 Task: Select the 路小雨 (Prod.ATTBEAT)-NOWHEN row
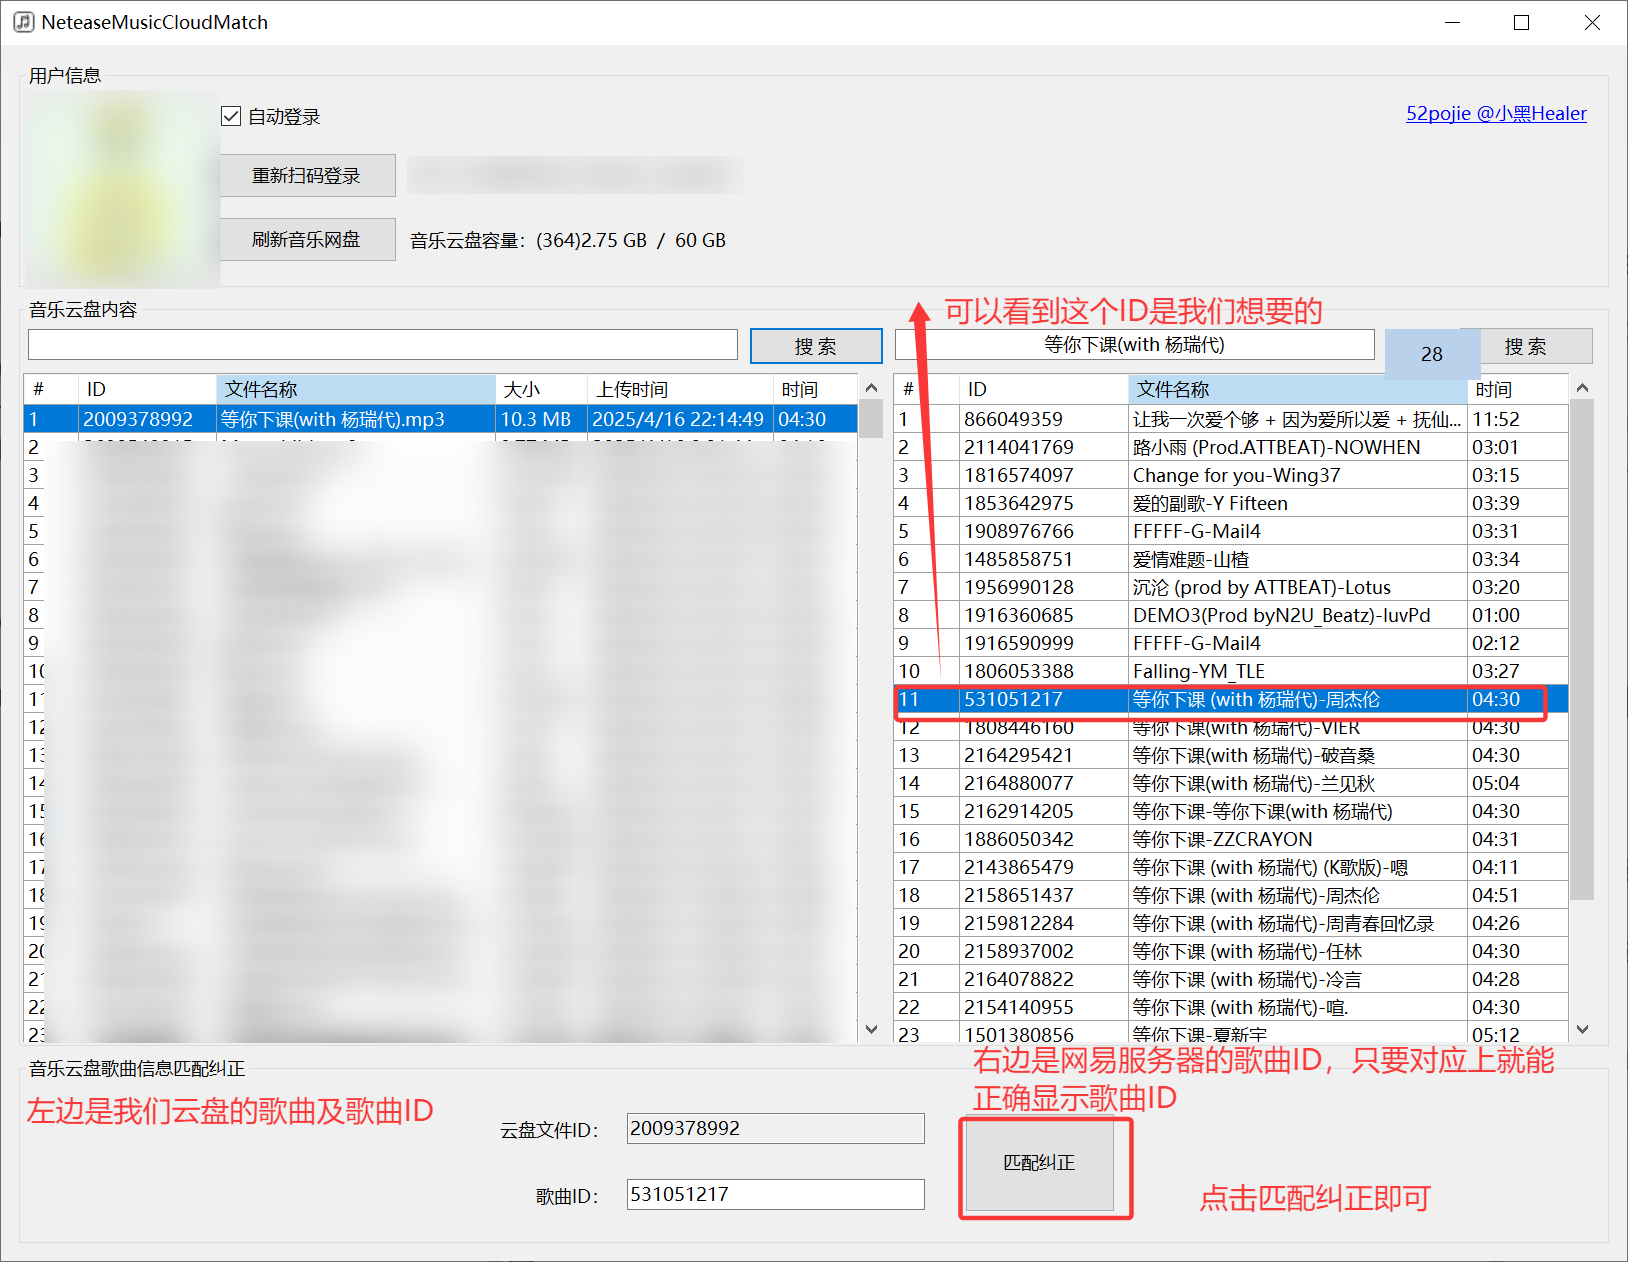tap(1231, 447)
